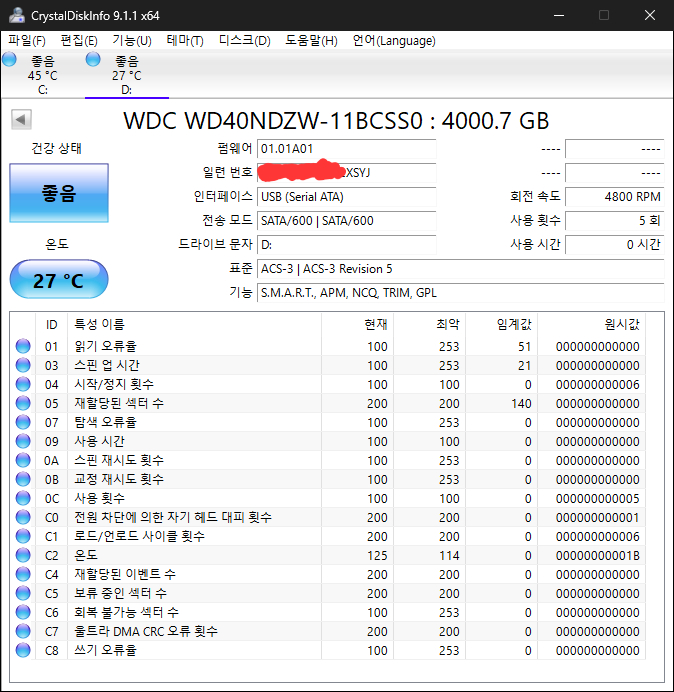The image size is (674, 692).
Task: Click status orb for C1 로드/언로드 사이클
Action: click(23, 536)
